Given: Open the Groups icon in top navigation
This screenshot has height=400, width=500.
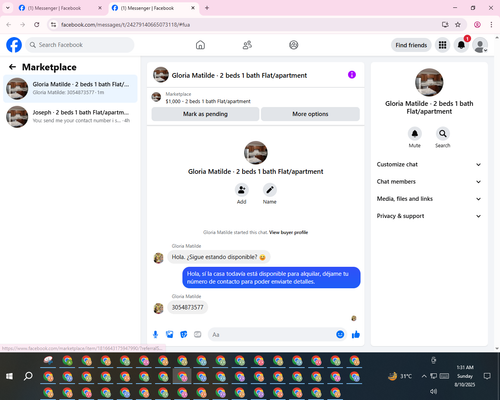Looking at the screenshot, I should tap(294, 45).
